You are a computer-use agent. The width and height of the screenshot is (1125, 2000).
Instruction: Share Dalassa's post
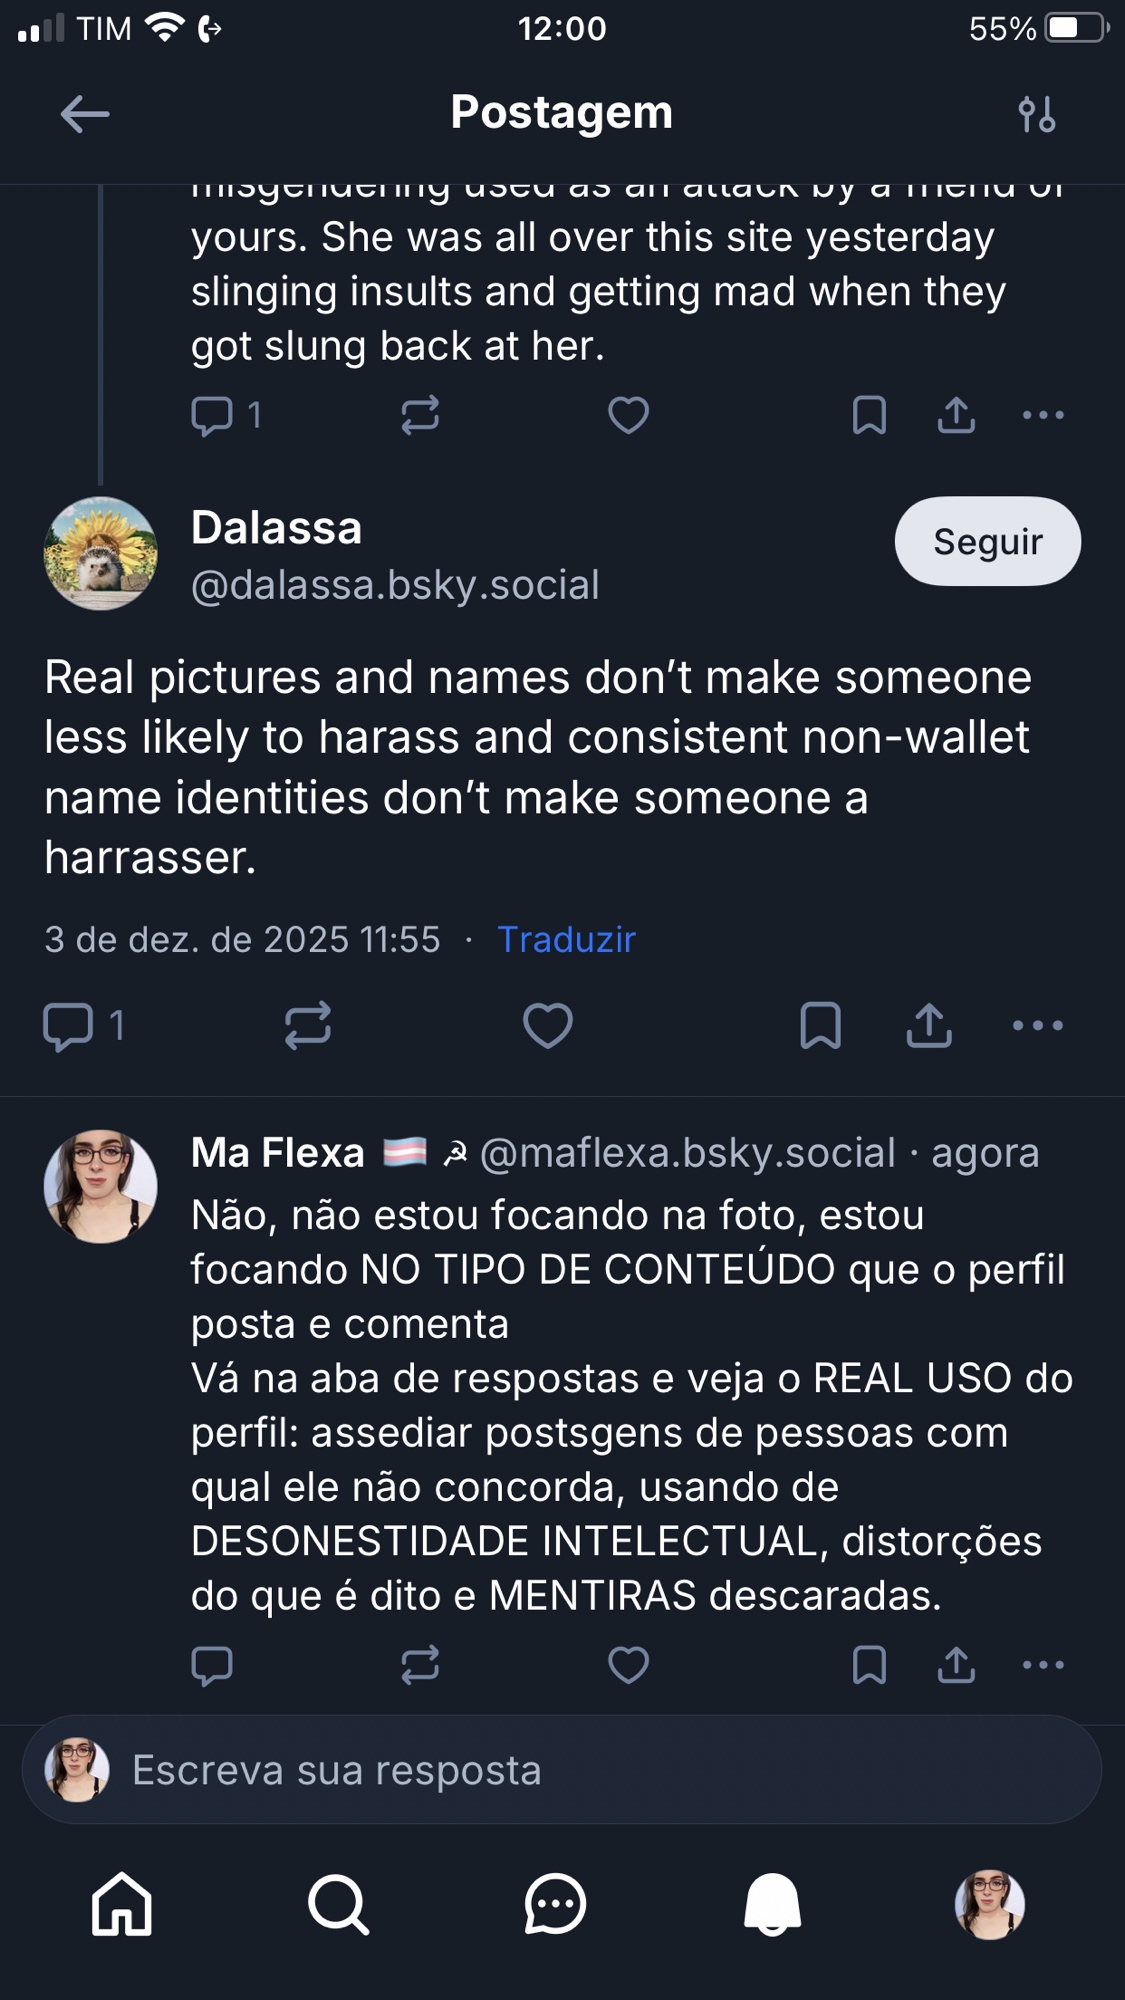click(x=929, y=1025)
